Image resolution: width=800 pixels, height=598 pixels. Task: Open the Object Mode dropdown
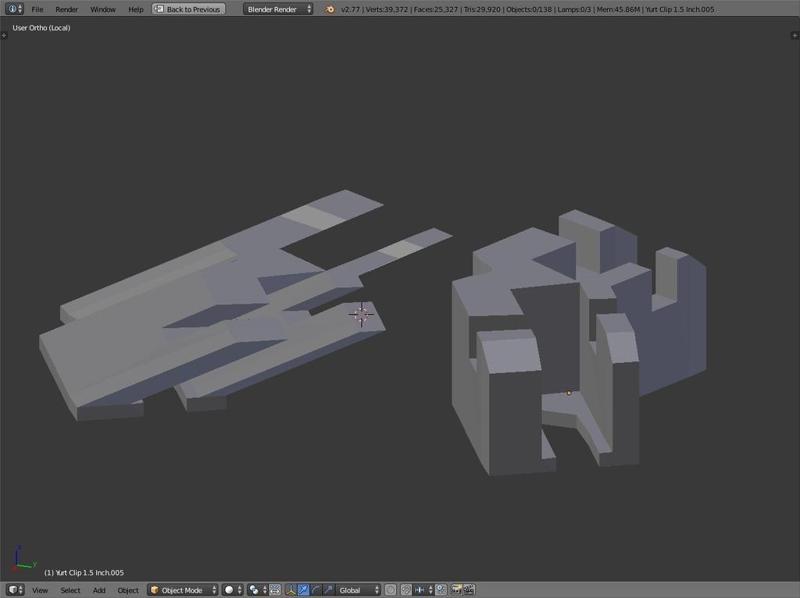click(181, 590)
